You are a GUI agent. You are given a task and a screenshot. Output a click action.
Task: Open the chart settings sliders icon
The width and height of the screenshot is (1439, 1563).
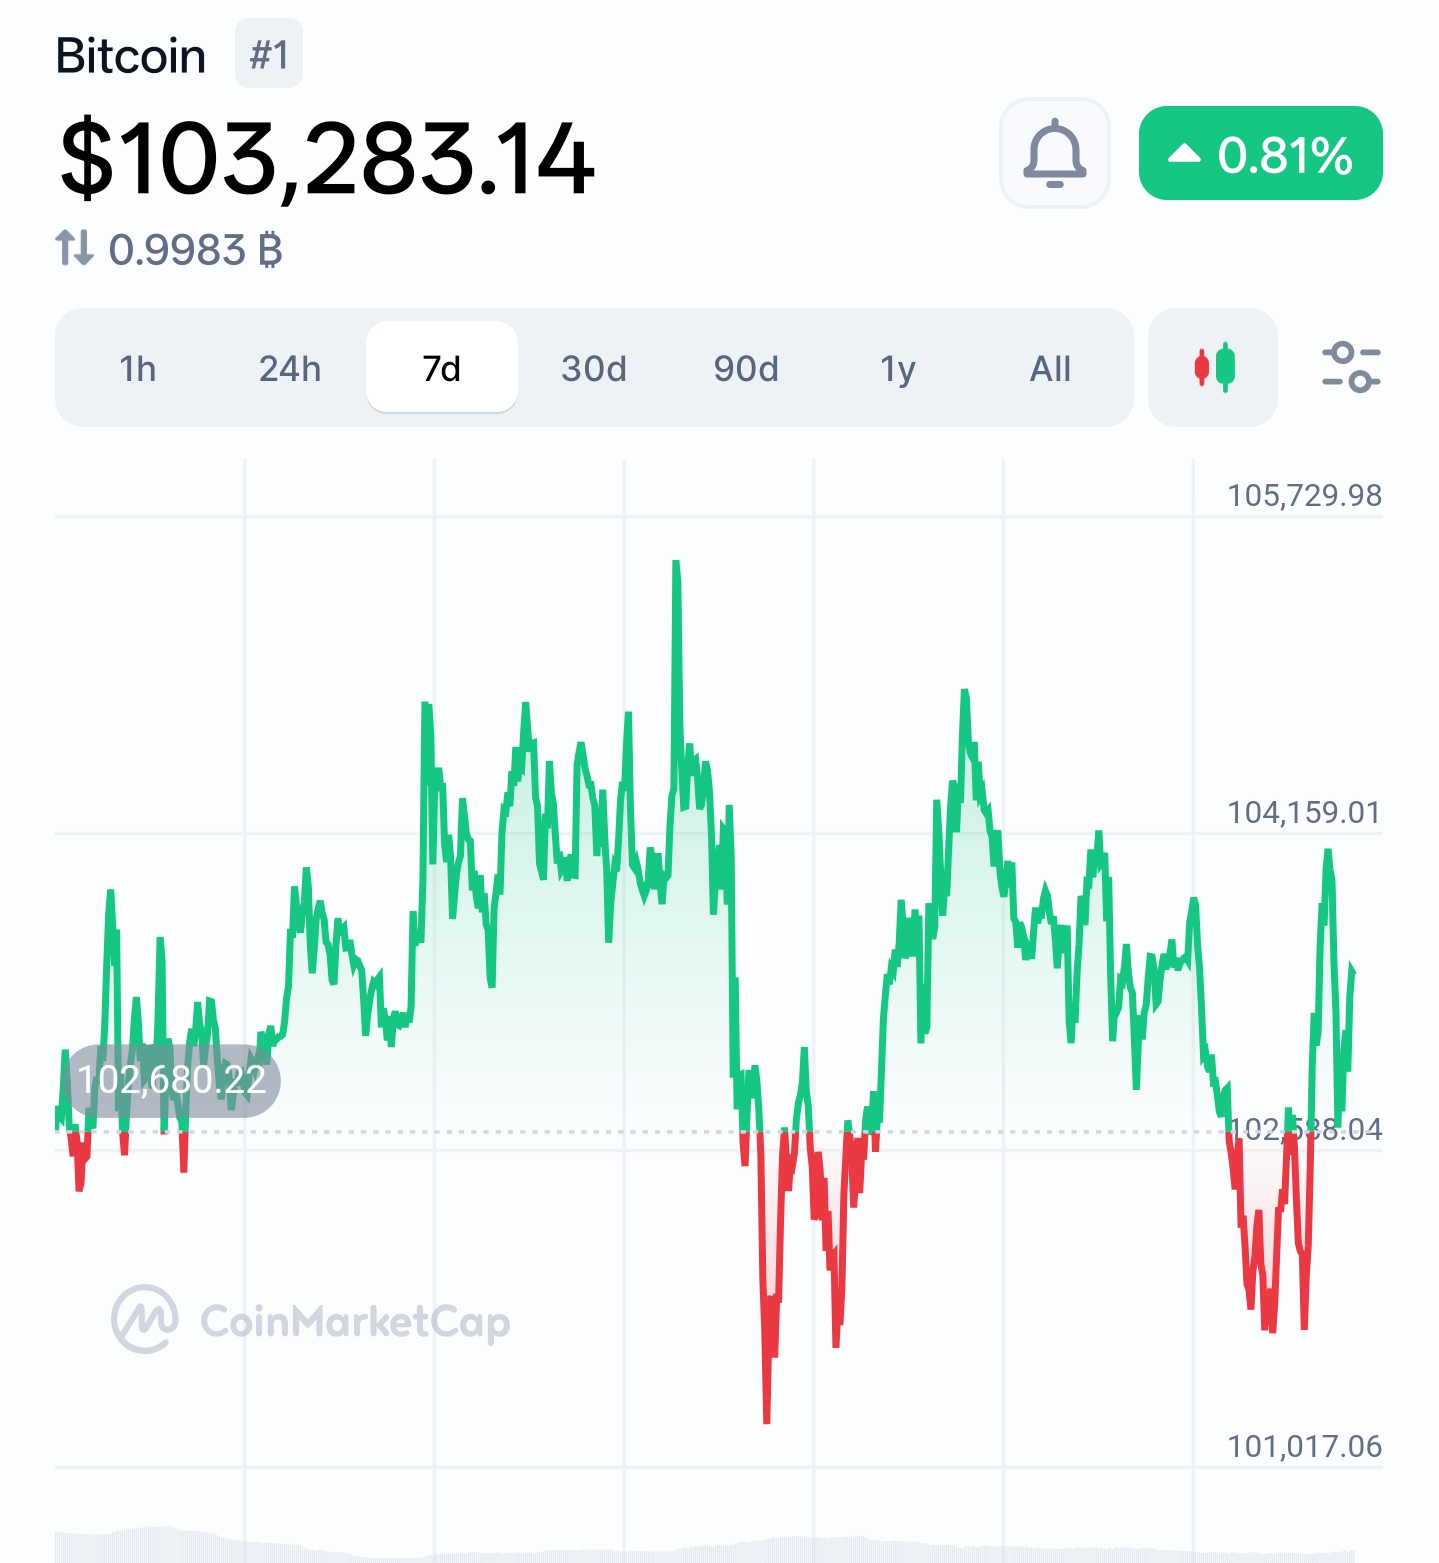[1351, 367]
